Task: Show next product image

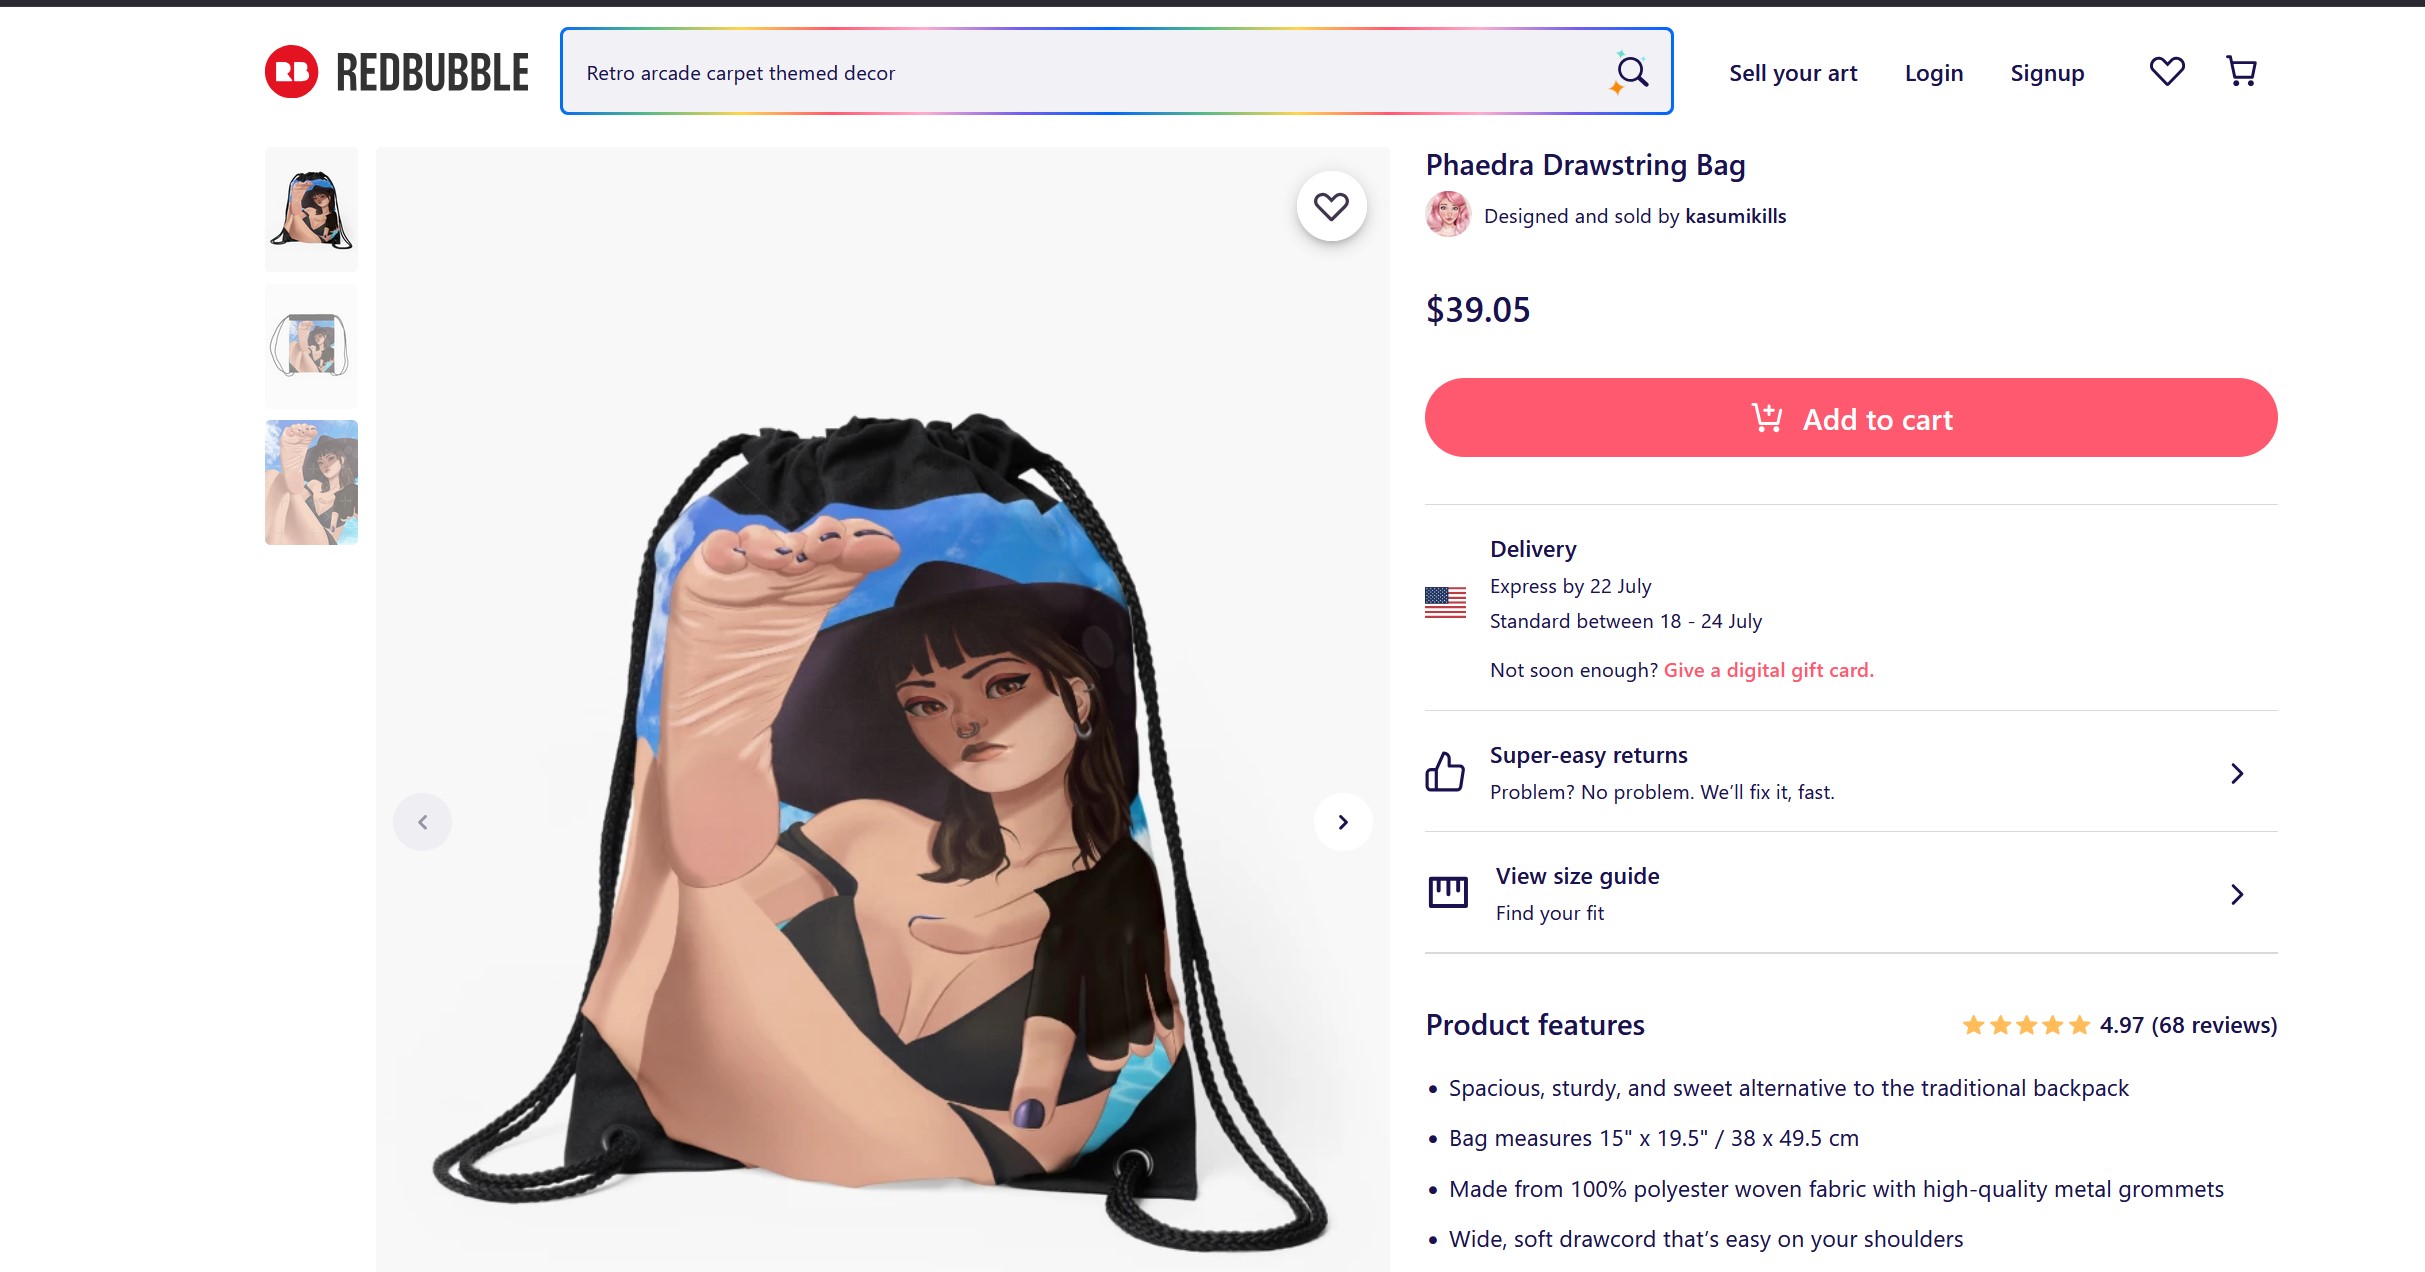Action: click(x=1343, y=822)
